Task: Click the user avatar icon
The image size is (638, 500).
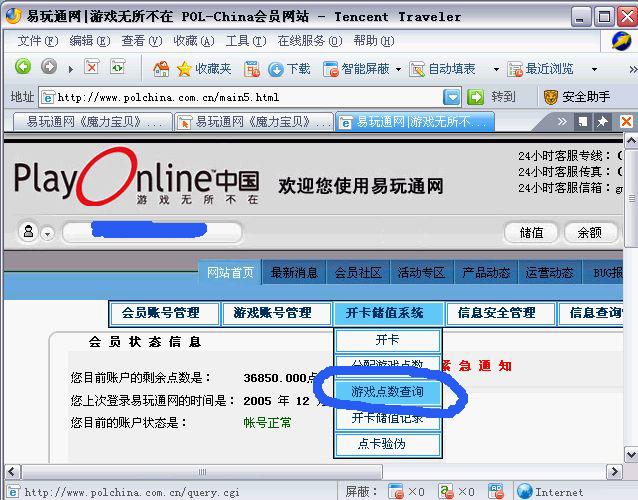Action: tap(28, 232)
